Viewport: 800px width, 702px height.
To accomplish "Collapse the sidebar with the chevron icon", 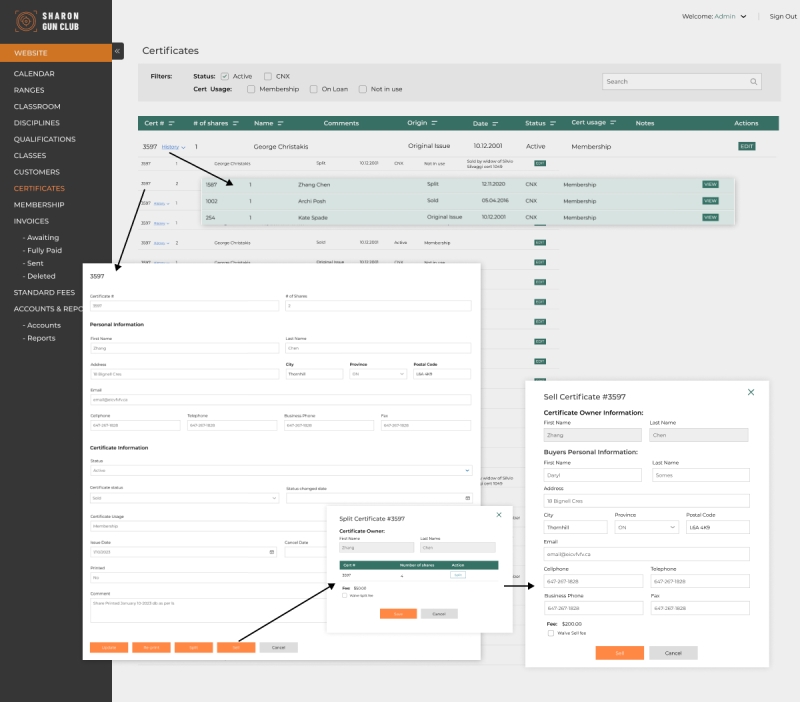I will tap(118, 49).
